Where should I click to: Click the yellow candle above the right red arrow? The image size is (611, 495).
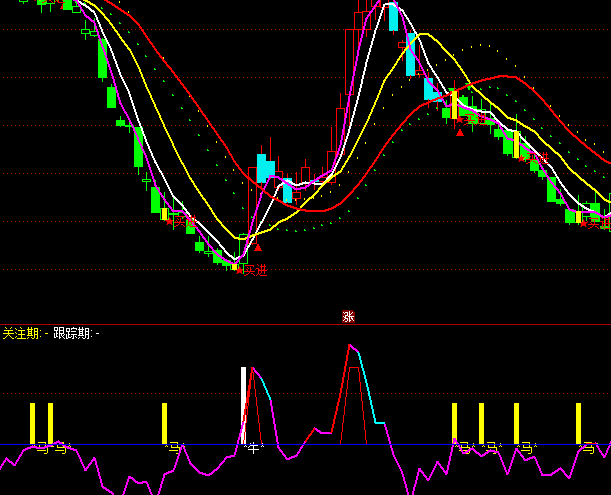[x=453, y=105]
